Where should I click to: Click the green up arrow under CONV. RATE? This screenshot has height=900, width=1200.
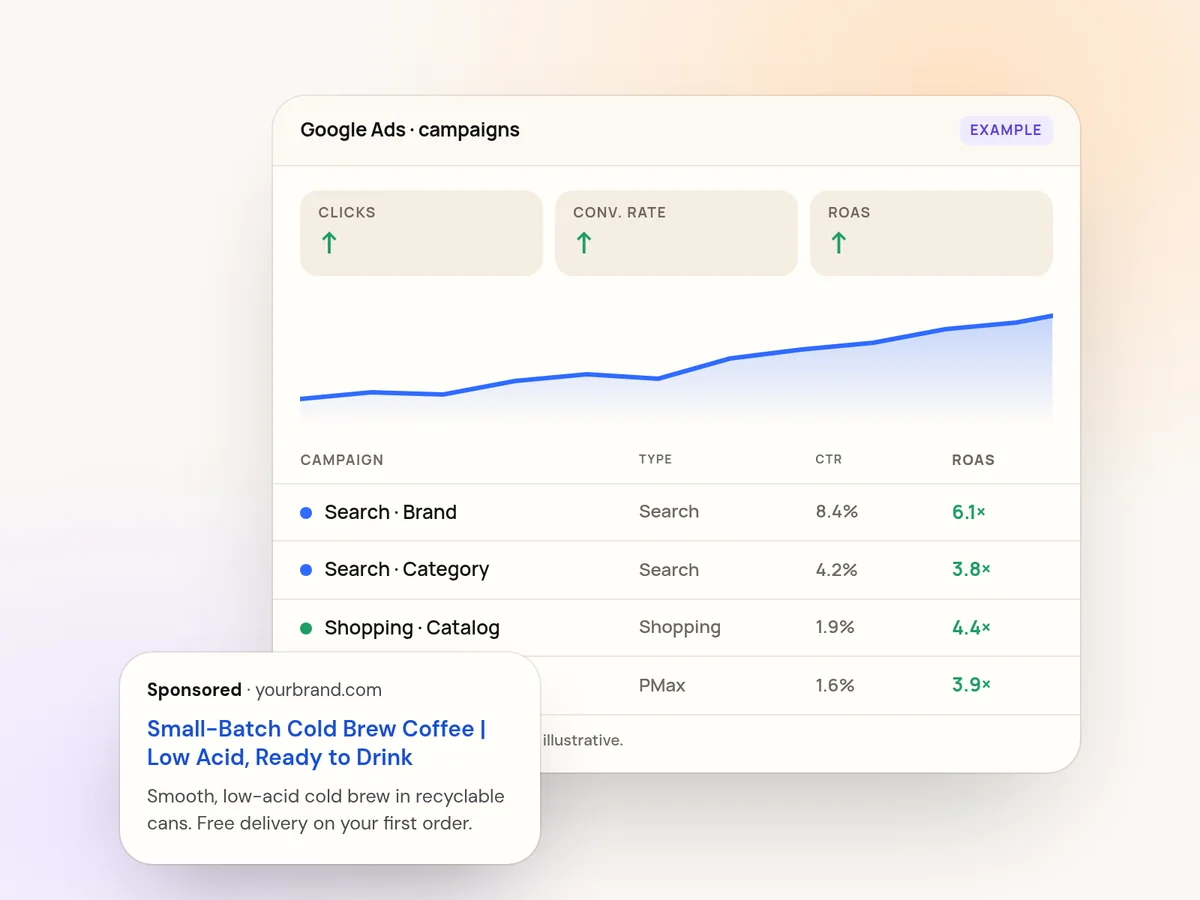pyautogui.click(x=584, y=242)
